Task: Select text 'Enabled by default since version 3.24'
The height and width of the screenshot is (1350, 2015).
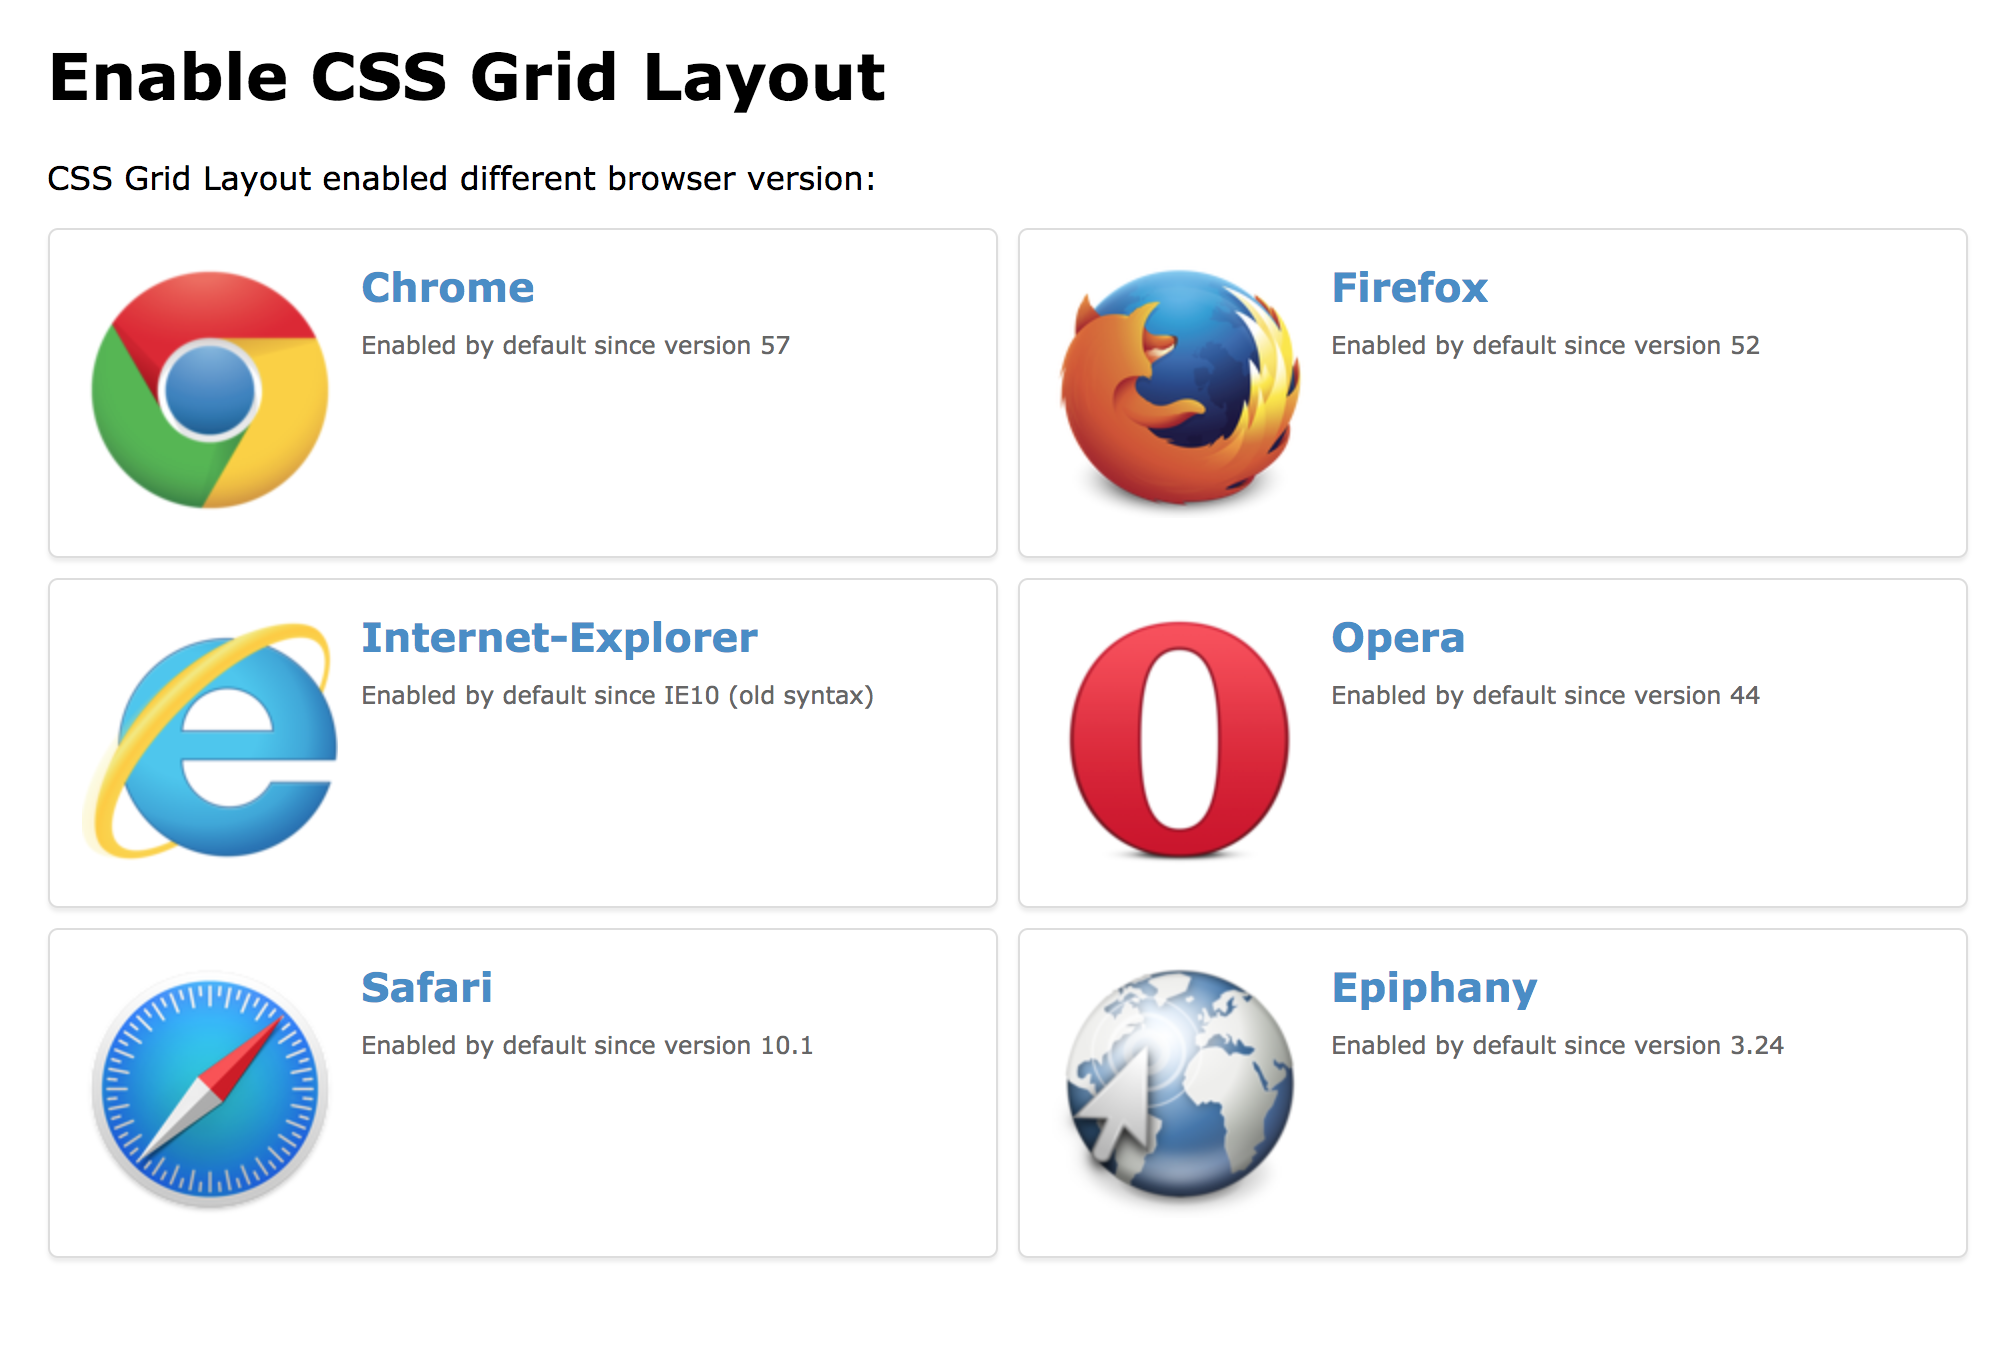Action: click(x=1558, y=1046)
